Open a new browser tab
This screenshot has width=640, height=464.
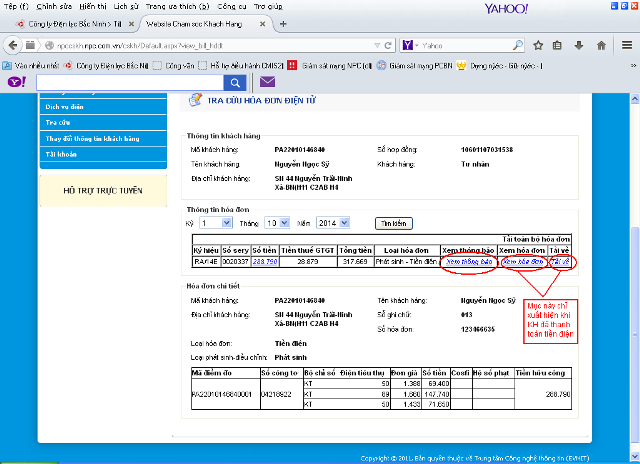[x=284, y=22]
